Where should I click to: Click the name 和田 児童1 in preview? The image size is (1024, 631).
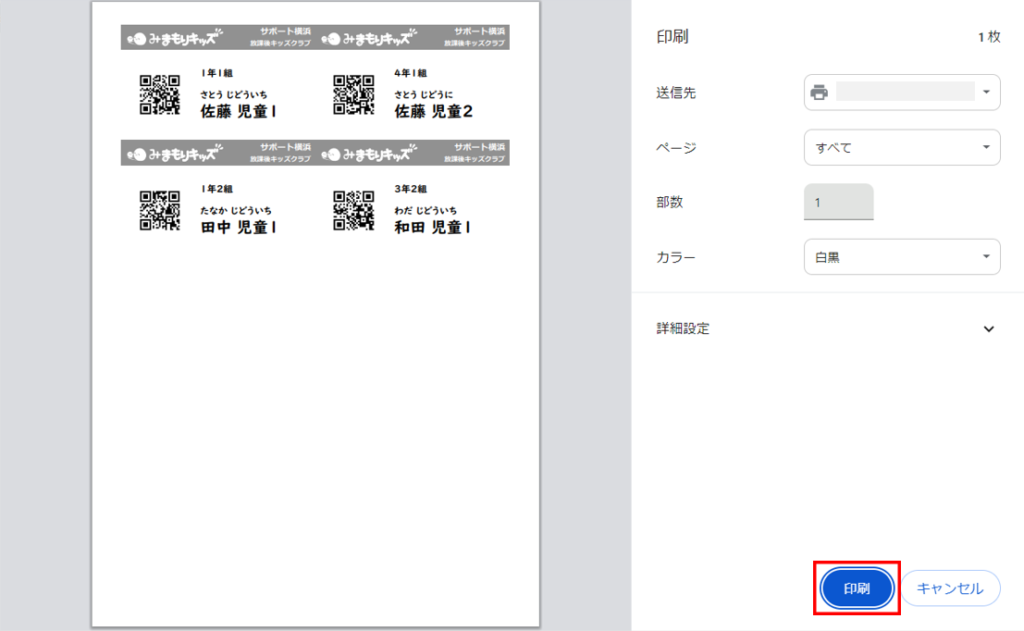coord(432,228)
